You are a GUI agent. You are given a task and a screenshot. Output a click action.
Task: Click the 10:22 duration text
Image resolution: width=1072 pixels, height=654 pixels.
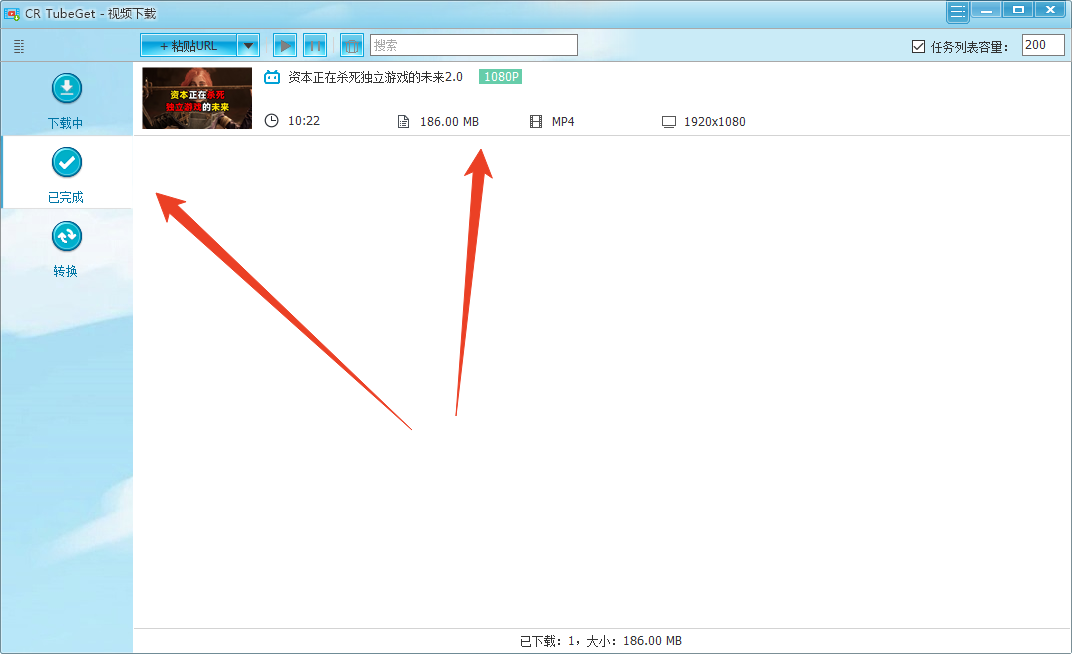point(304,121)
